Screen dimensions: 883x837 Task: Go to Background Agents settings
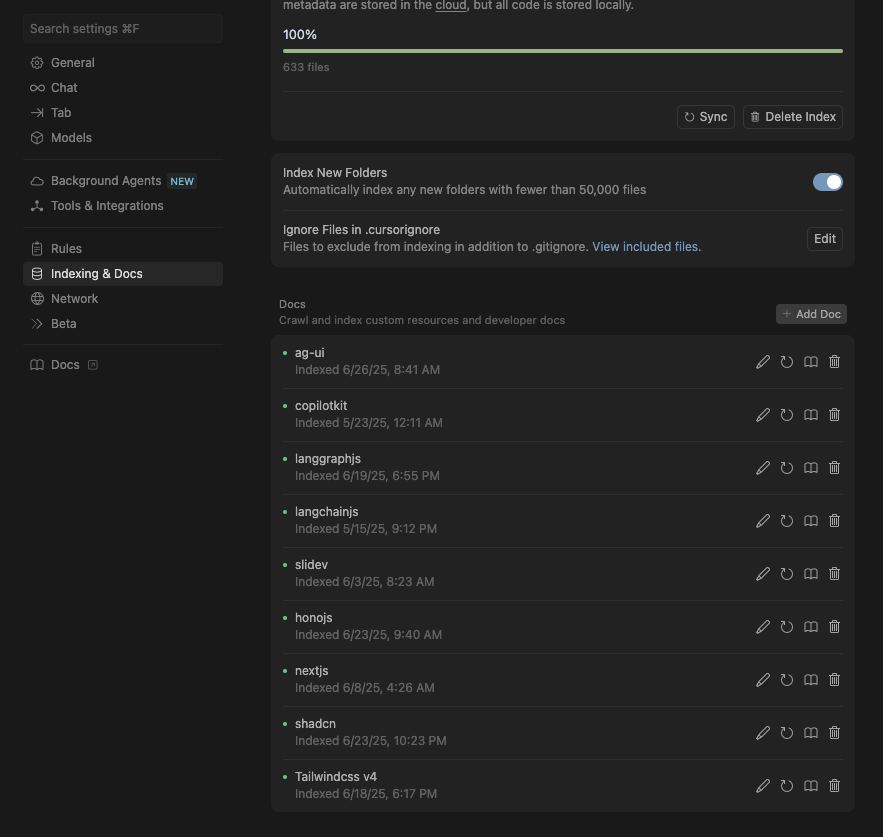point(106,181)
